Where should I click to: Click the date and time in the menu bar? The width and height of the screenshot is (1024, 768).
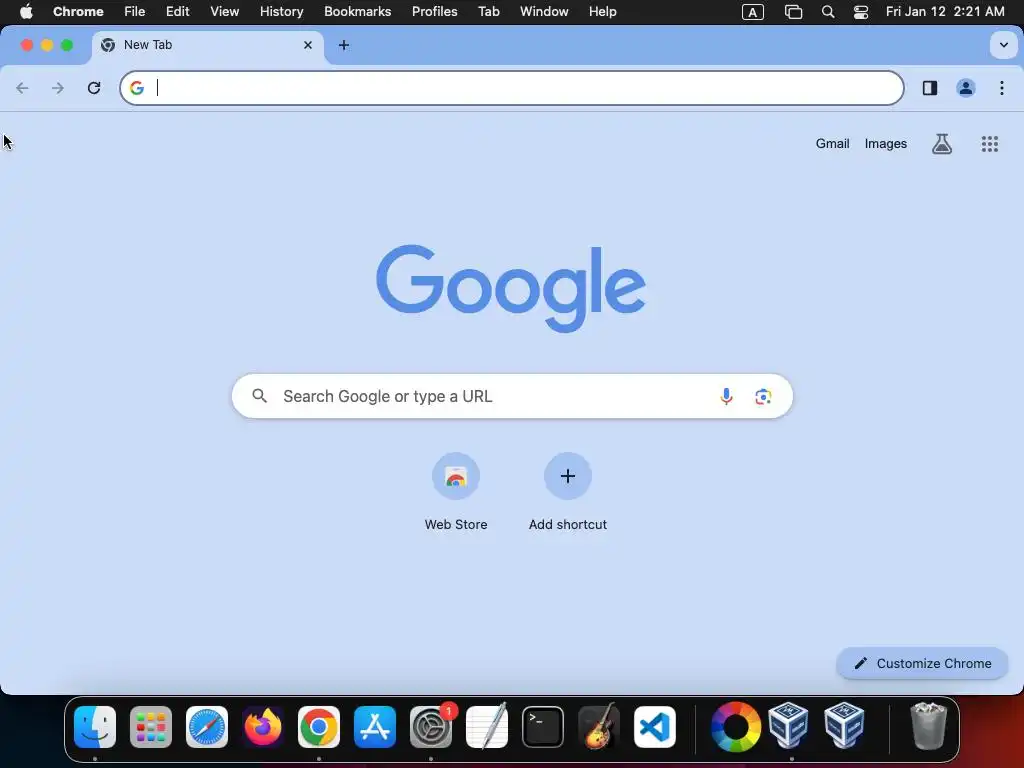click(945, 12)
